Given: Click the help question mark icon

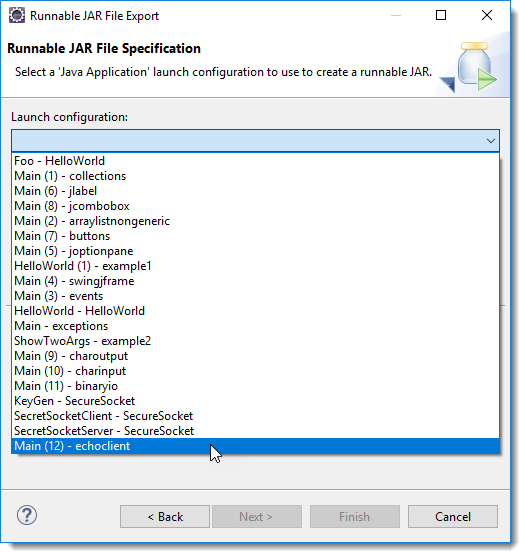Looking at the screenshot, I should [x=27, y=515].
